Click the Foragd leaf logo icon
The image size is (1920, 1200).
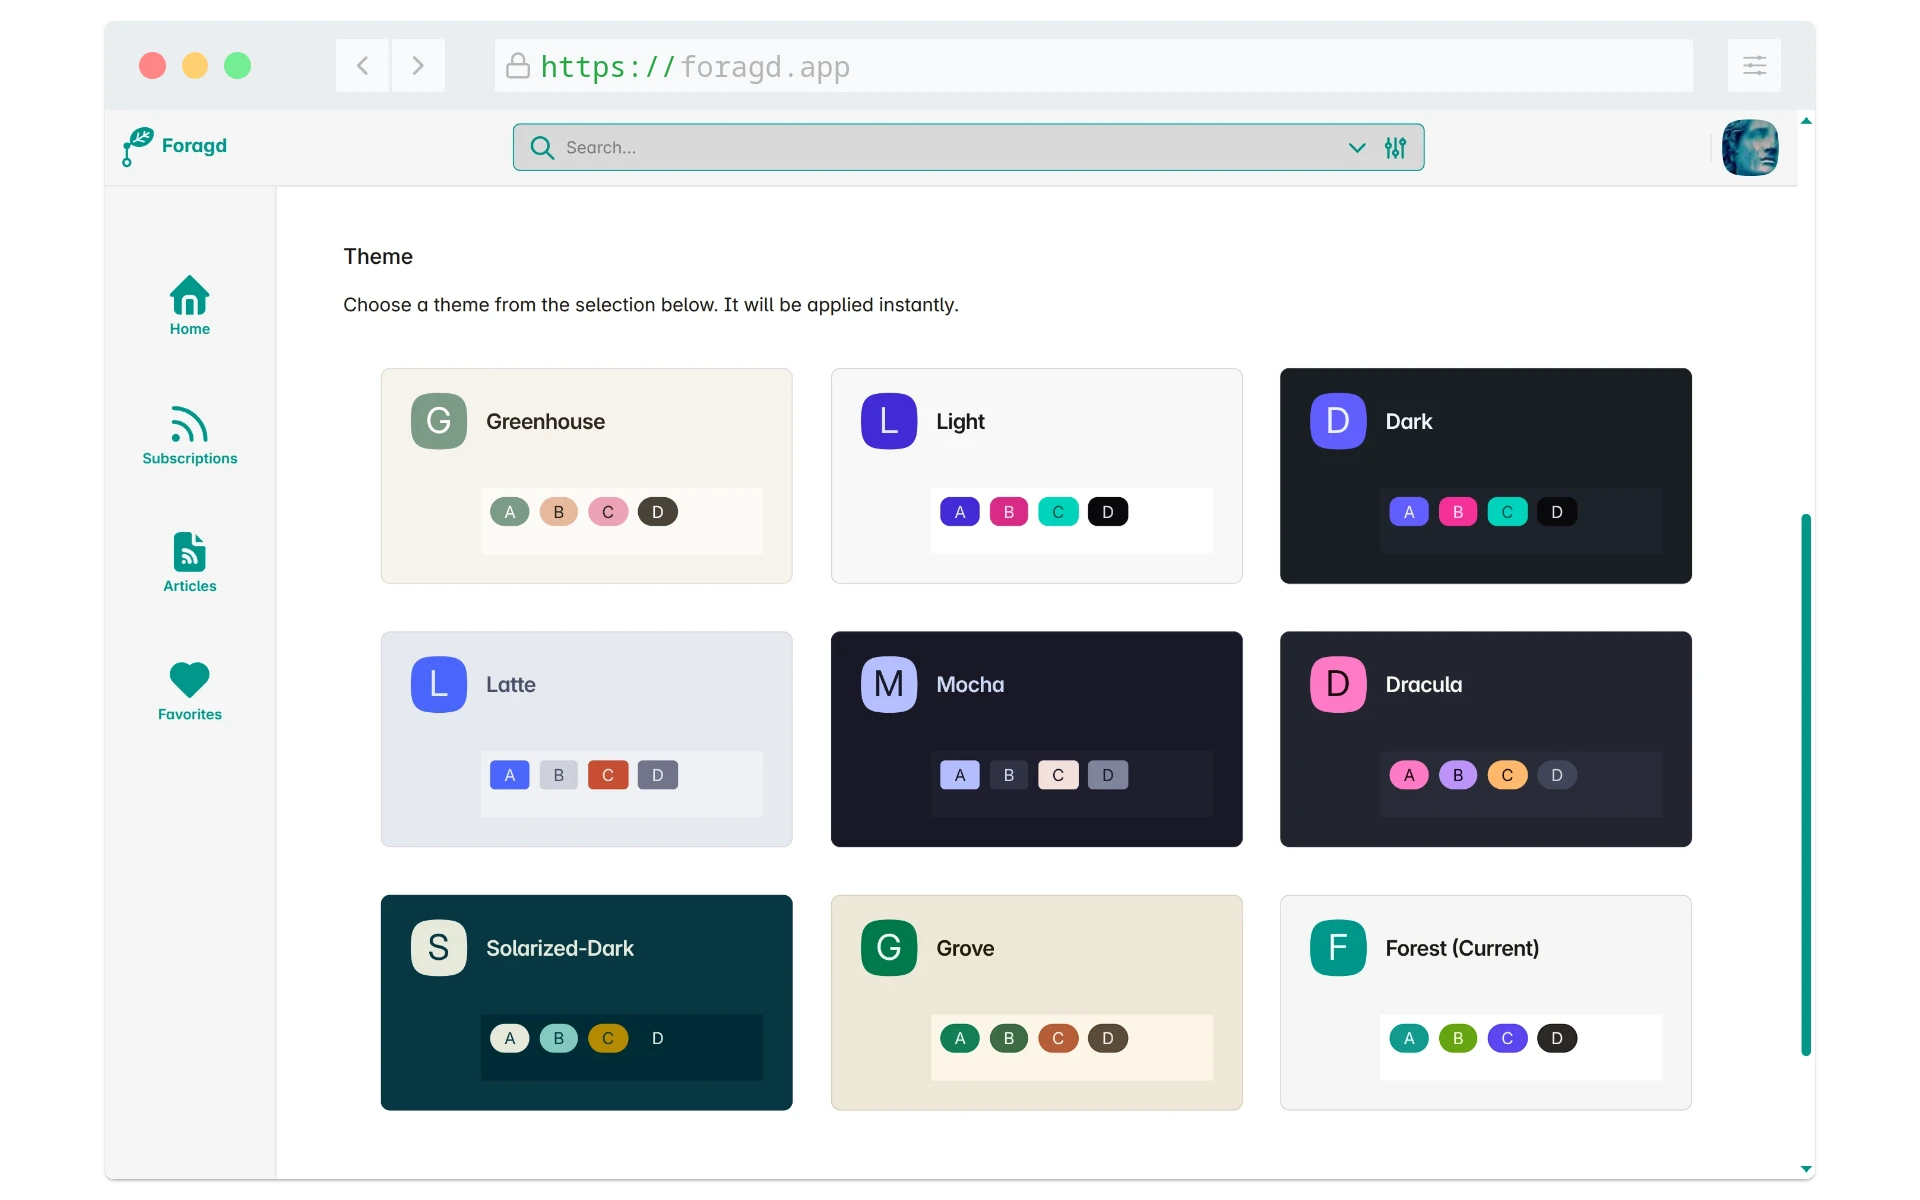point(137,146)
